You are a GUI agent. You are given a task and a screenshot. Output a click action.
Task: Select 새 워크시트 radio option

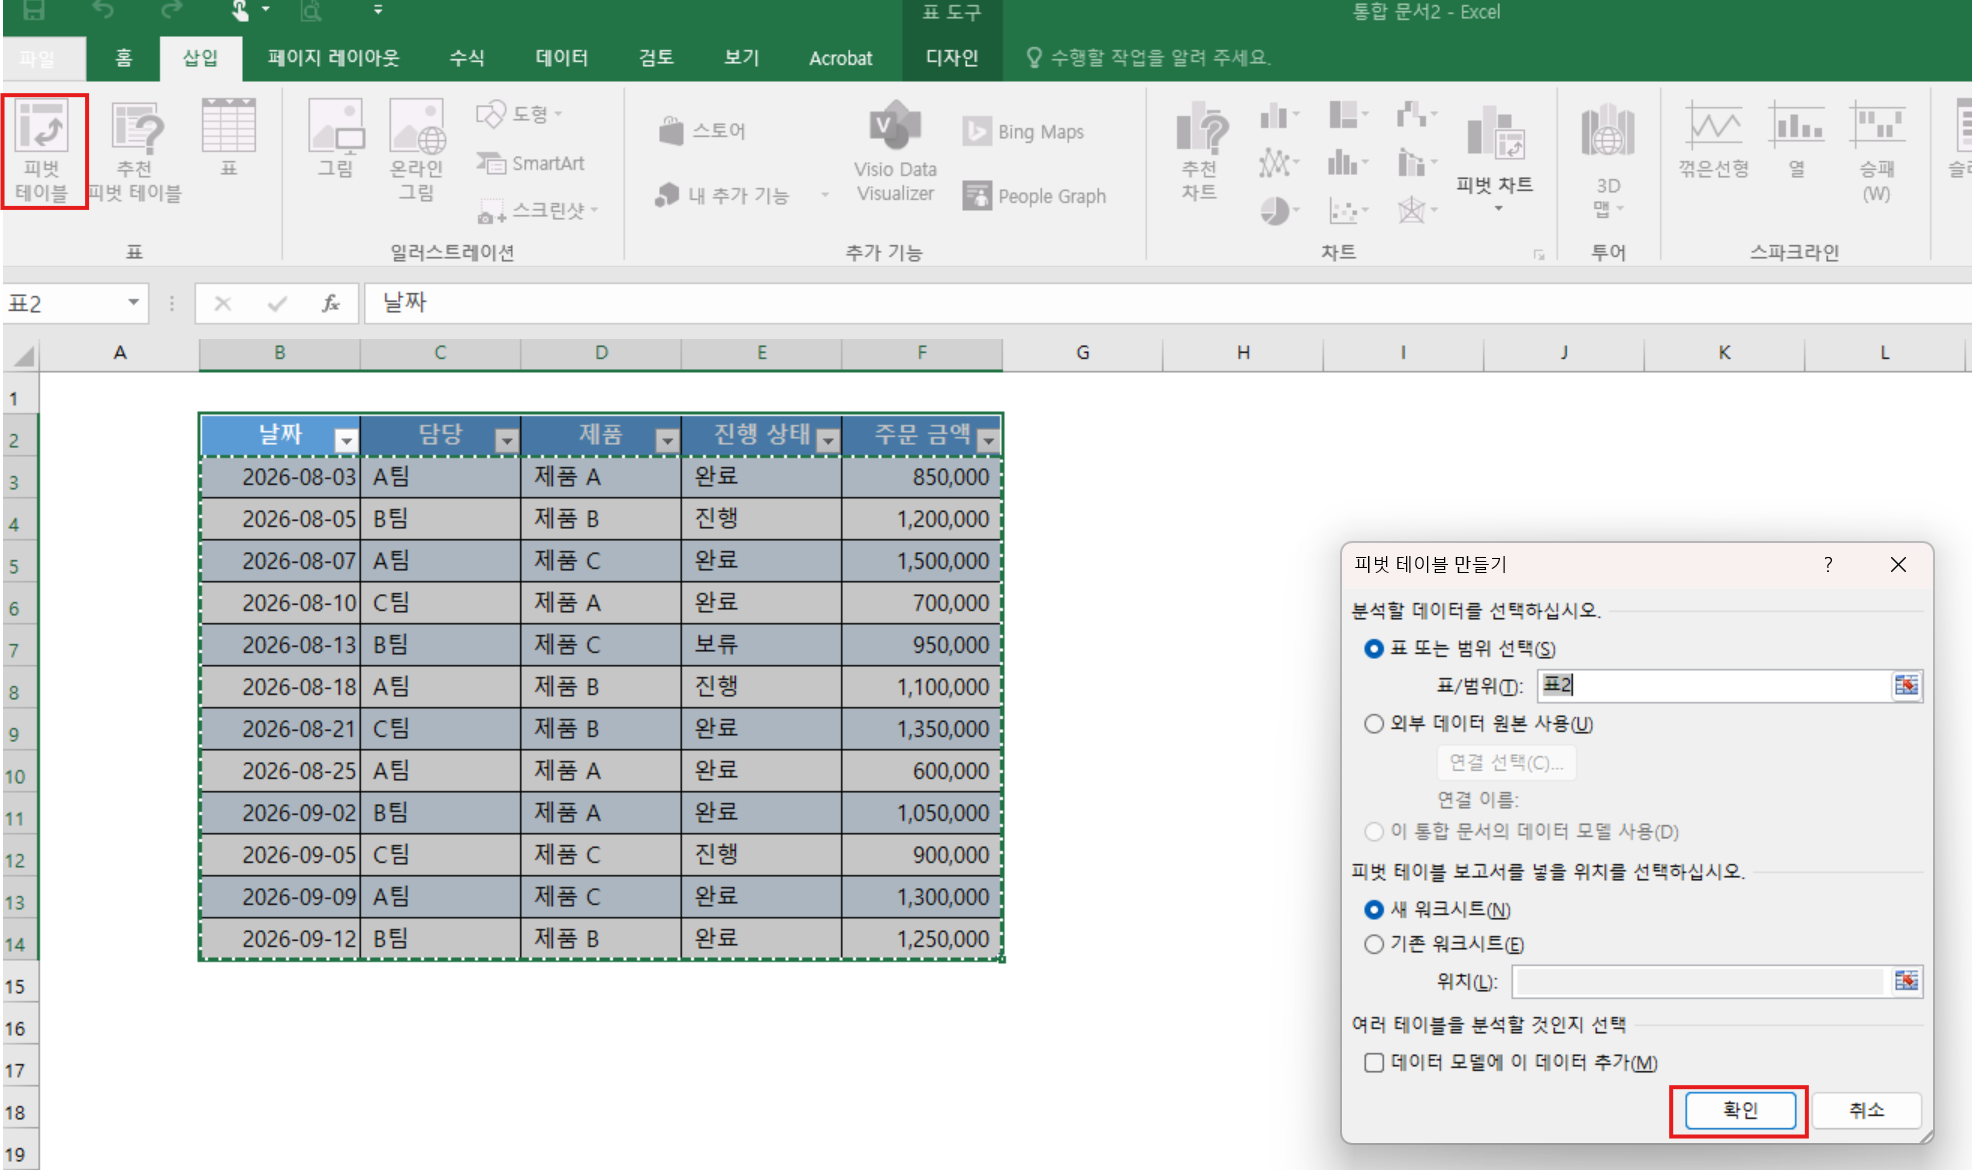[1374, 910]
